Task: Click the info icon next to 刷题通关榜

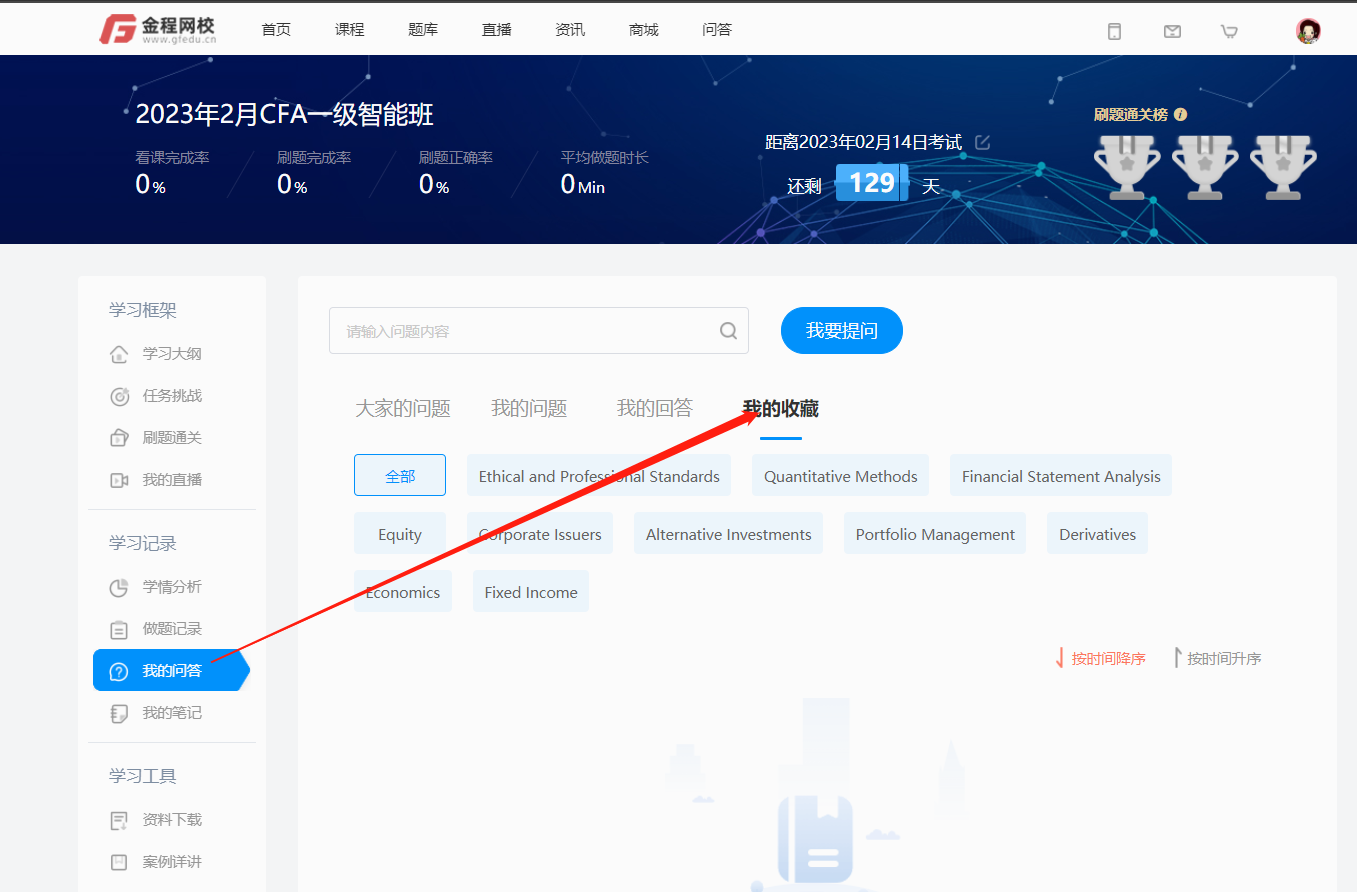Action: point(1180,115)
